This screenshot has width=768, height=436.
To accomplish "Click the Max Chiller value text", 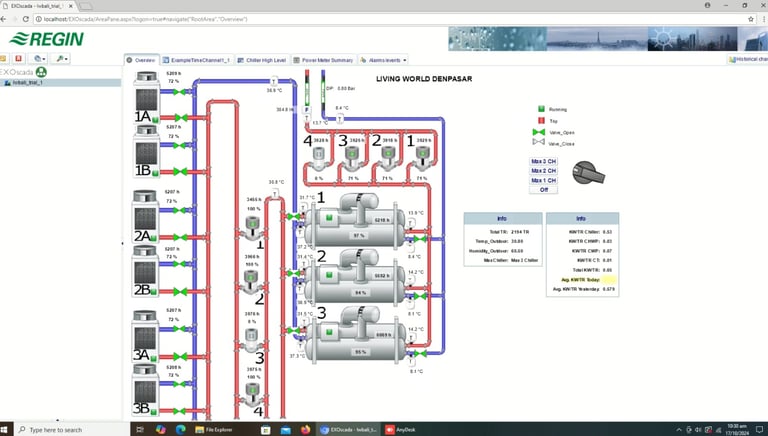I will (x=525, y=260).
